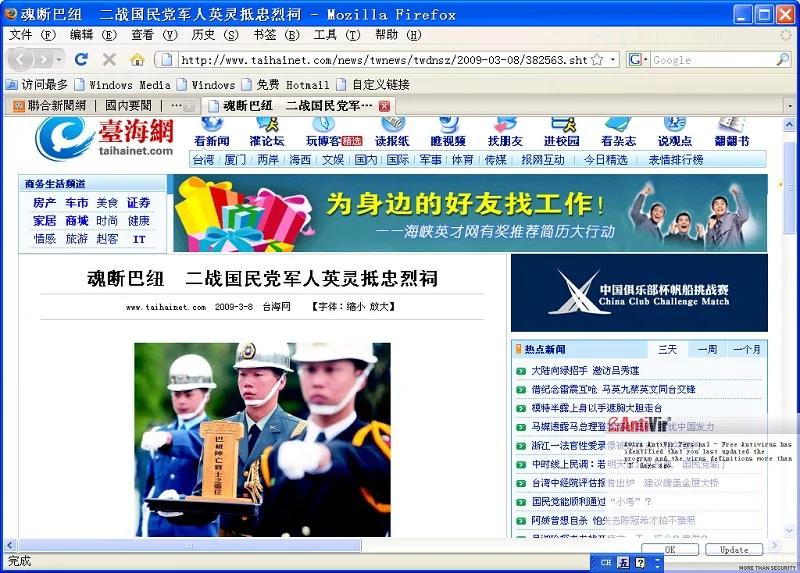Go back with the Firefox back arrow
Viewport: 800px width, 573px height.
tap(20, 60)
